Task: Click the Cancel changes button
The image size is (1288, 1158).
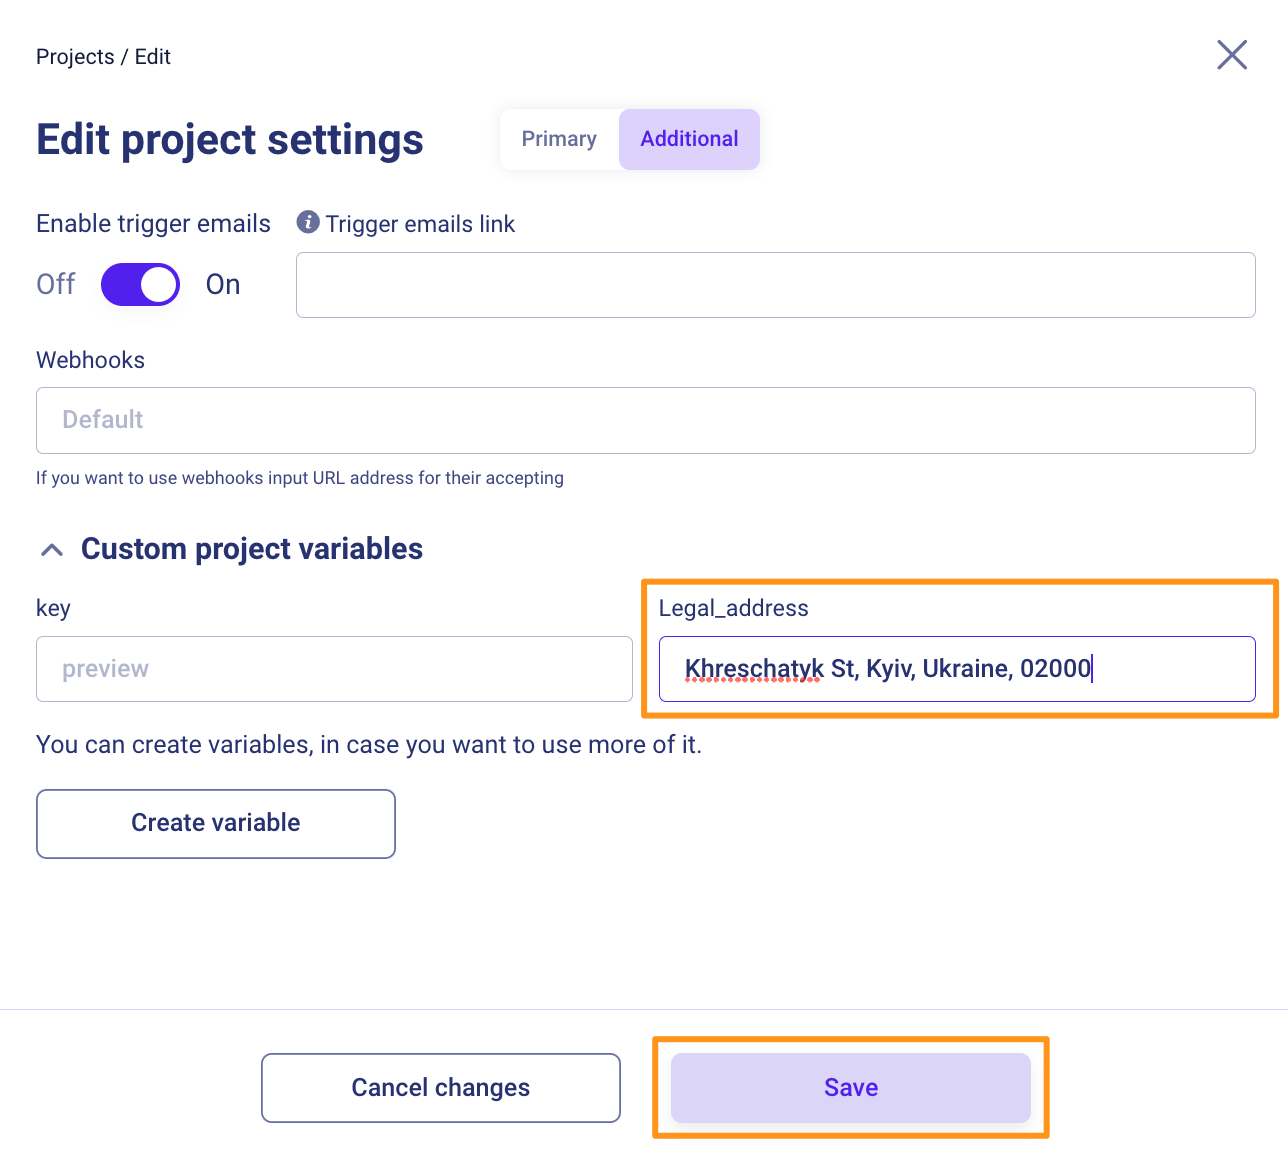Action: (x=440, y=1087)
